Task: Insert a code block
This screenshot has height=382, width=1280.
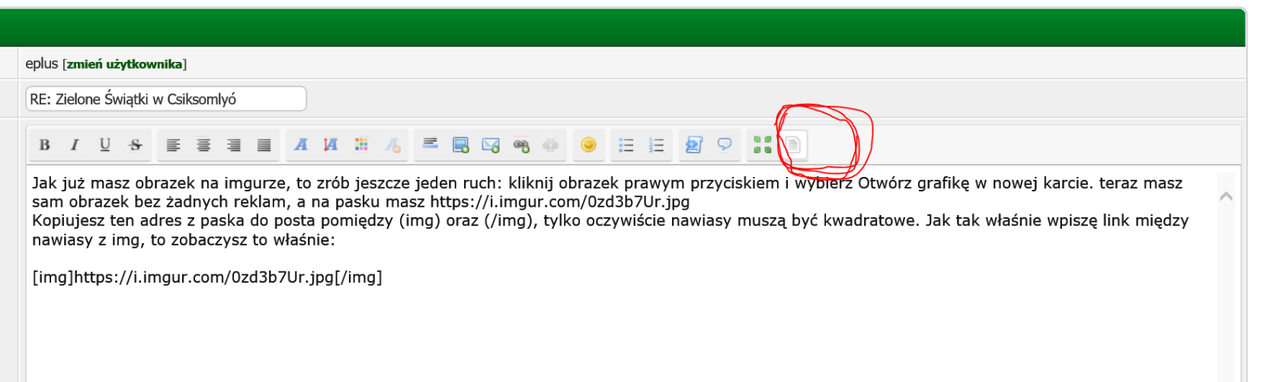Action: [694, 145]
